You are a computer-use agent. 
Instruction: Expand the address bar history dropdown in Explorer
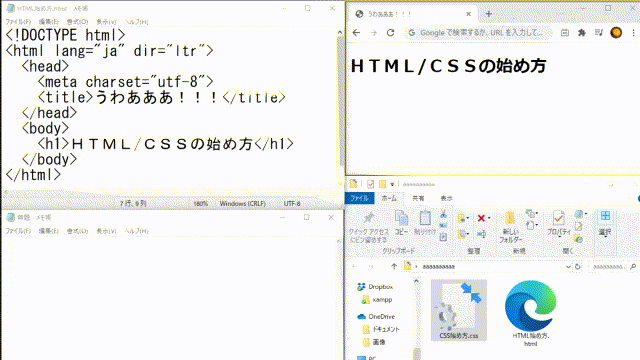(x=568, y=267)
